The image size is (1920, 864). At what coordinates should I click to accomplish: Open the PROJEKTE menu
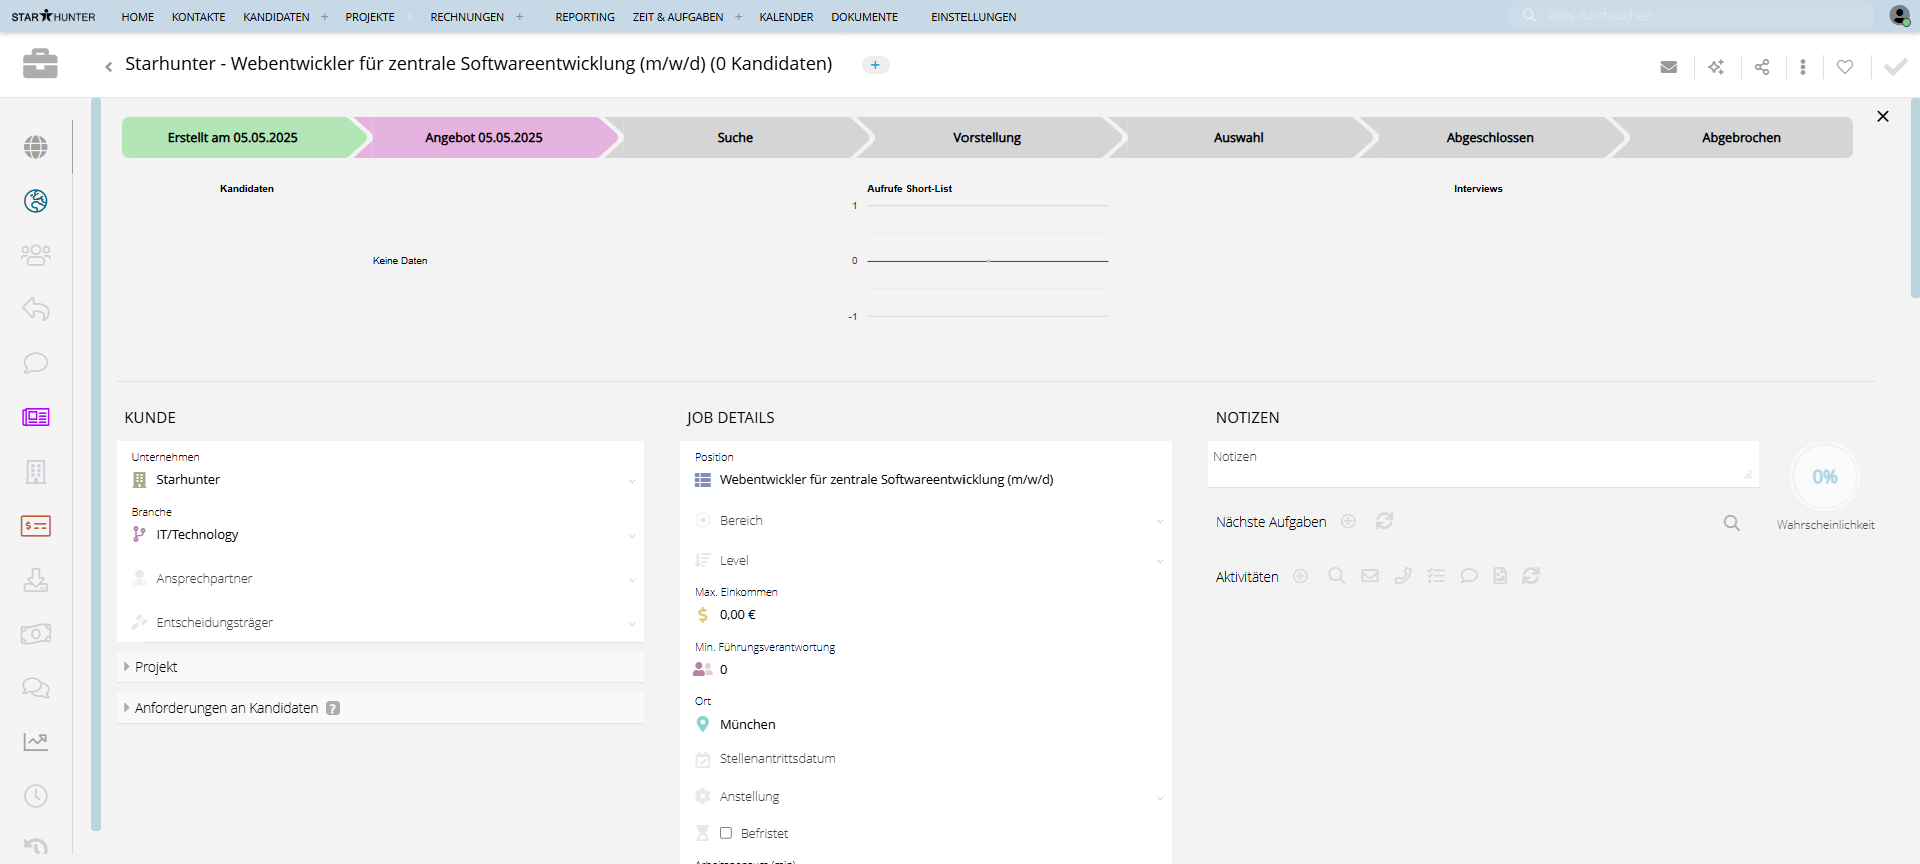tap(370, 17)
